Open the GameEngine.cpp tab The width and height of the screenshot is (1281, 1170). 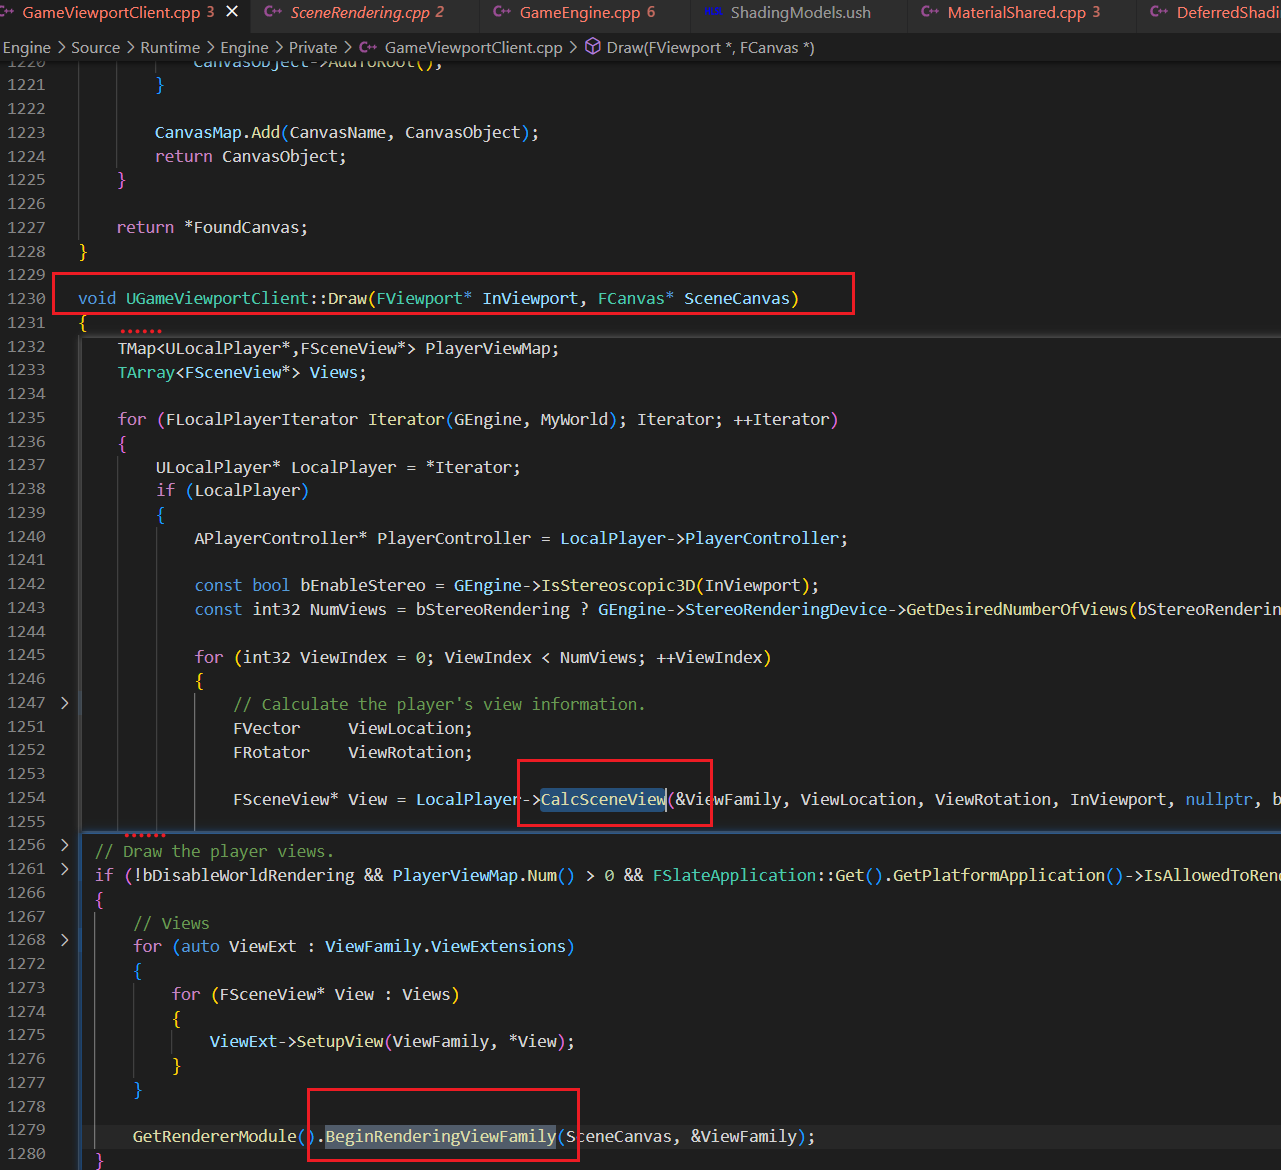click(x=579, y=13)
